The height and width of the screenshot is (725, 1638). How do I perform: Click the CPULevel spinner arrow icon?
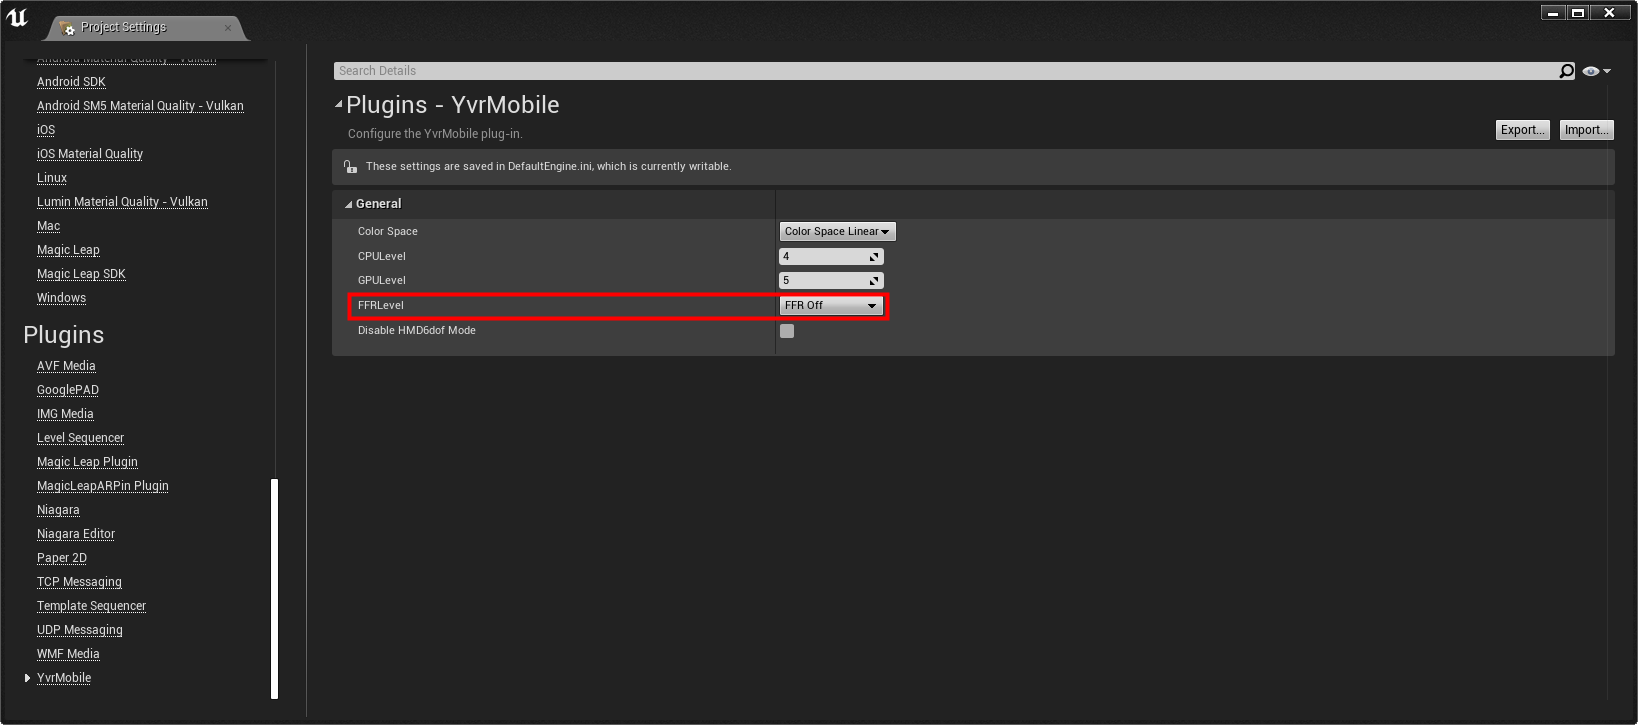[874, 257]
